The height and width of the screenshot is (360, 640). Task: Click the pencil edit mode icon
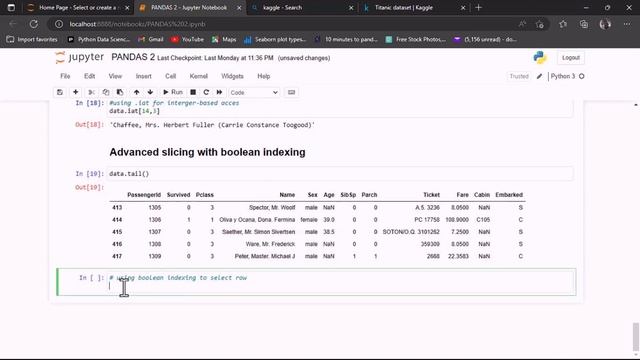click(539, 76)
